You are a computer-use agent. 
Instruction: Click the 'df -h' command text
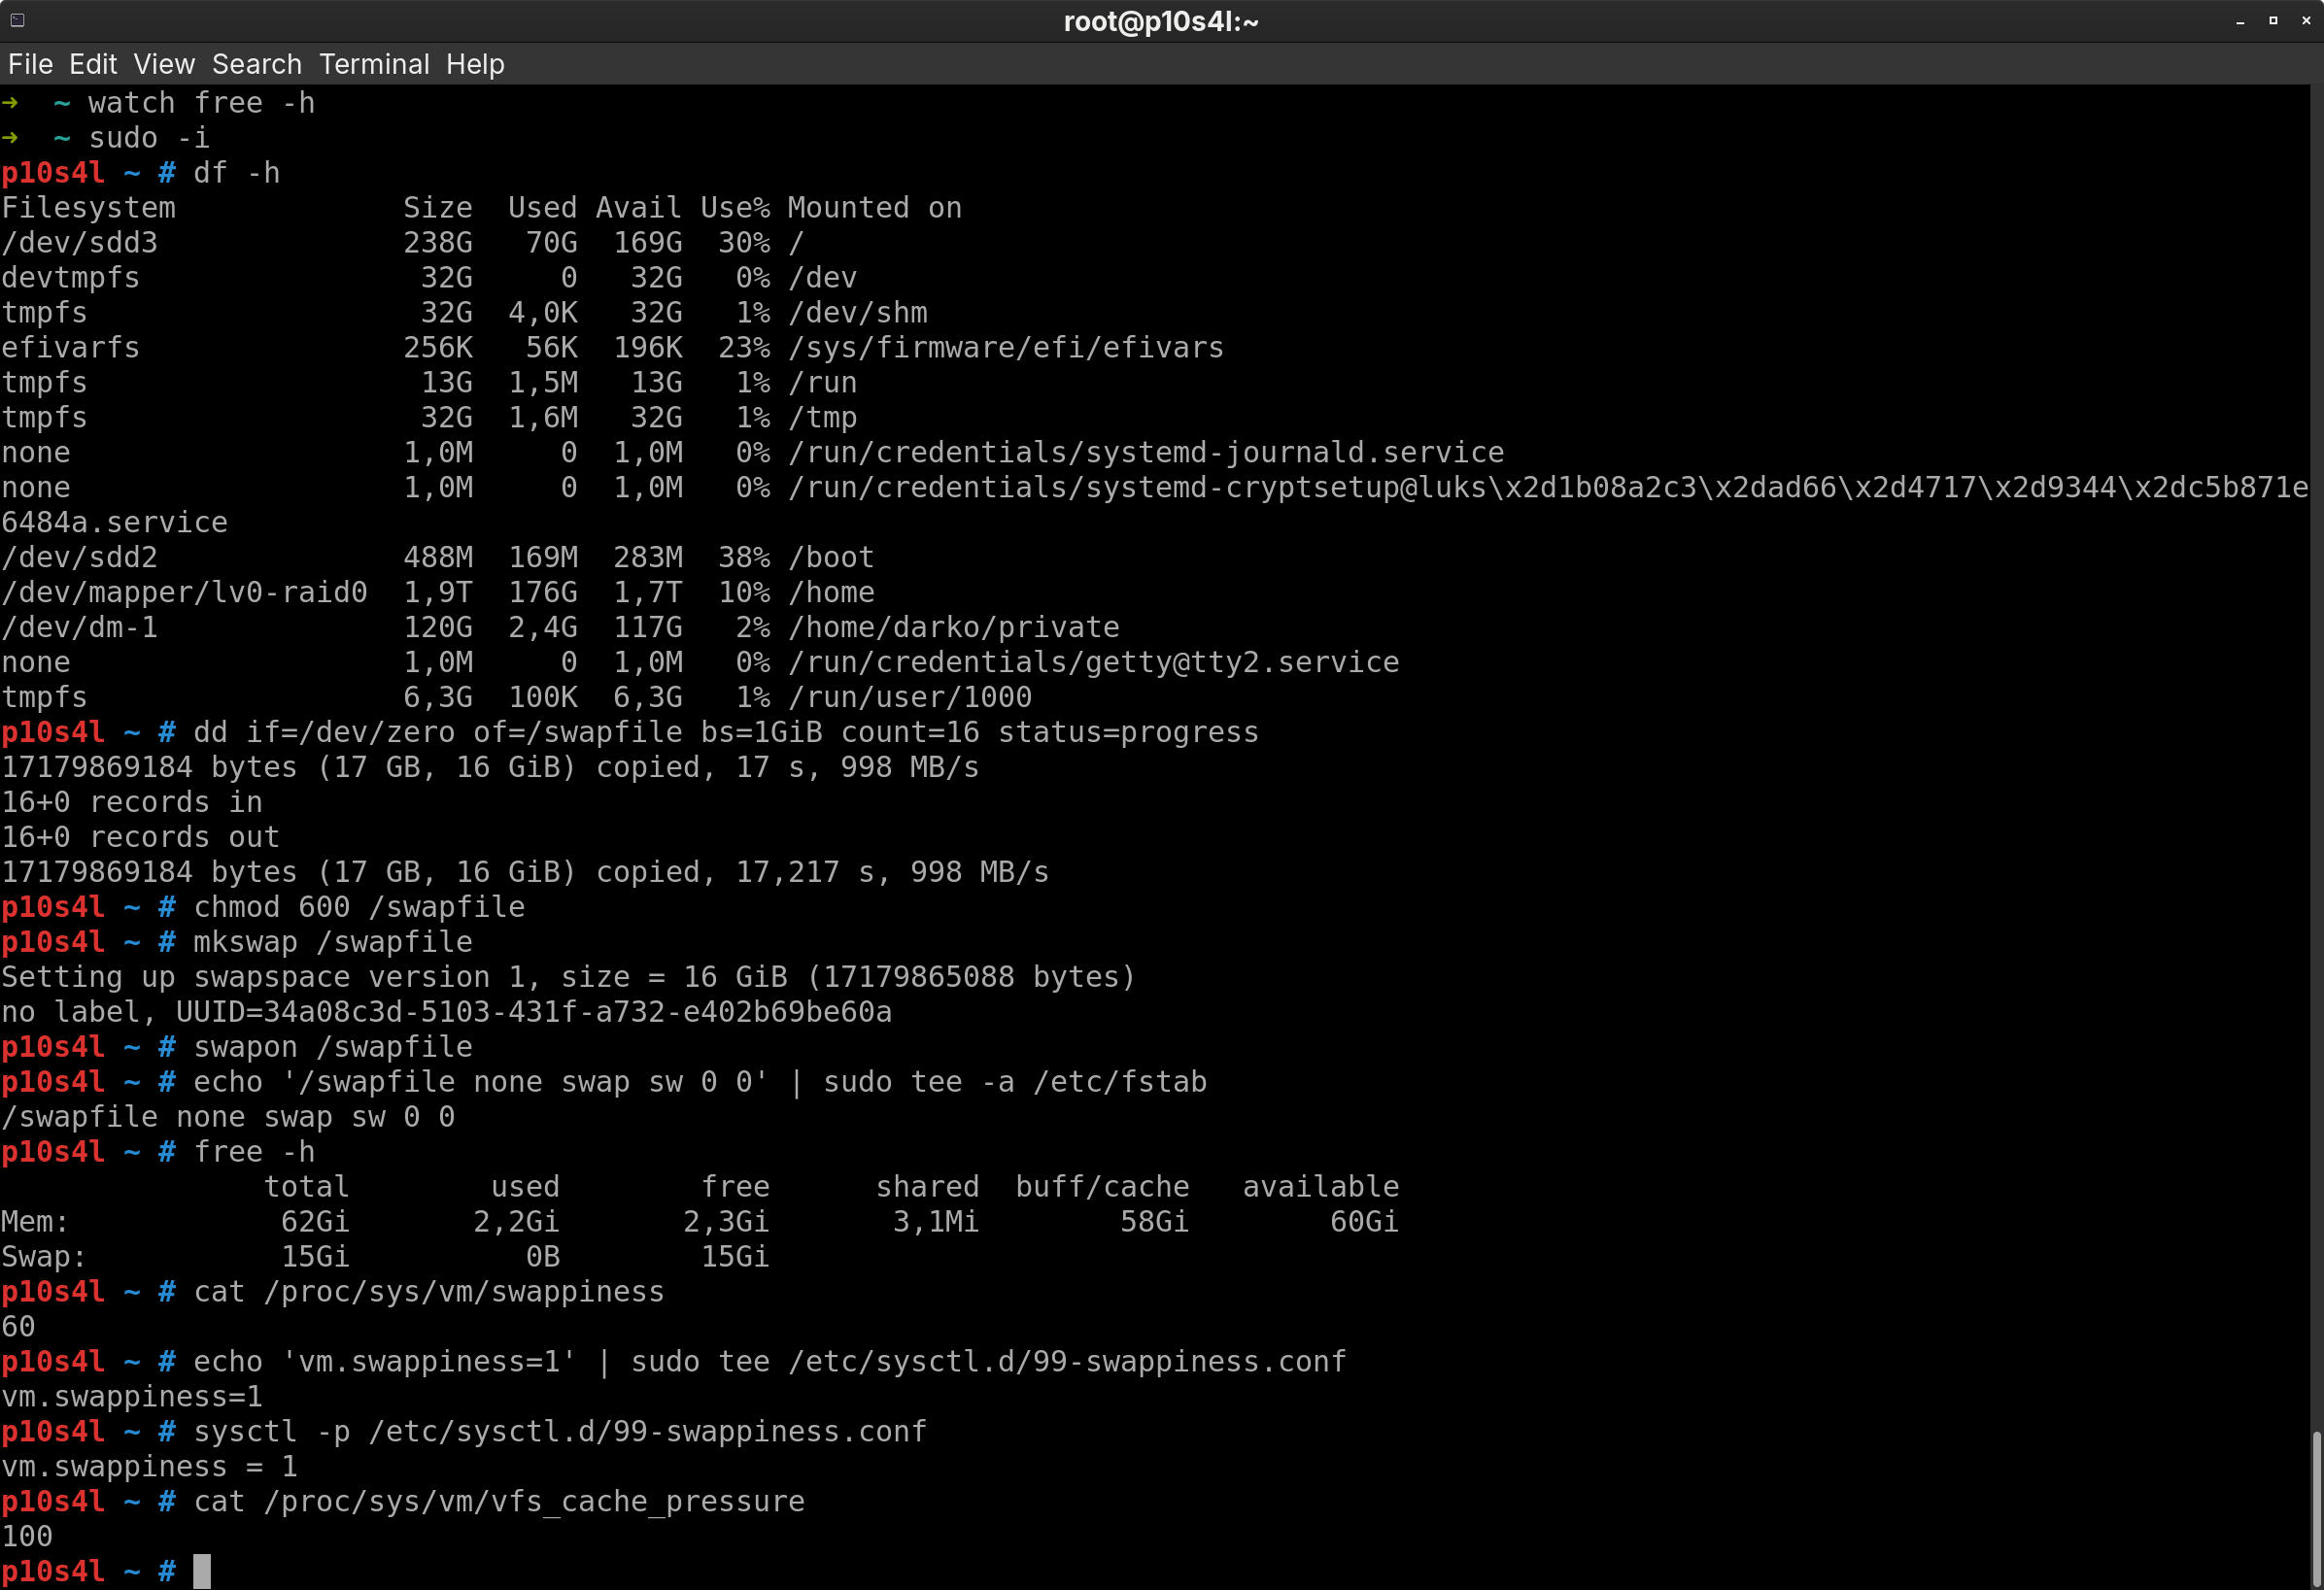(x=236, y=173)
